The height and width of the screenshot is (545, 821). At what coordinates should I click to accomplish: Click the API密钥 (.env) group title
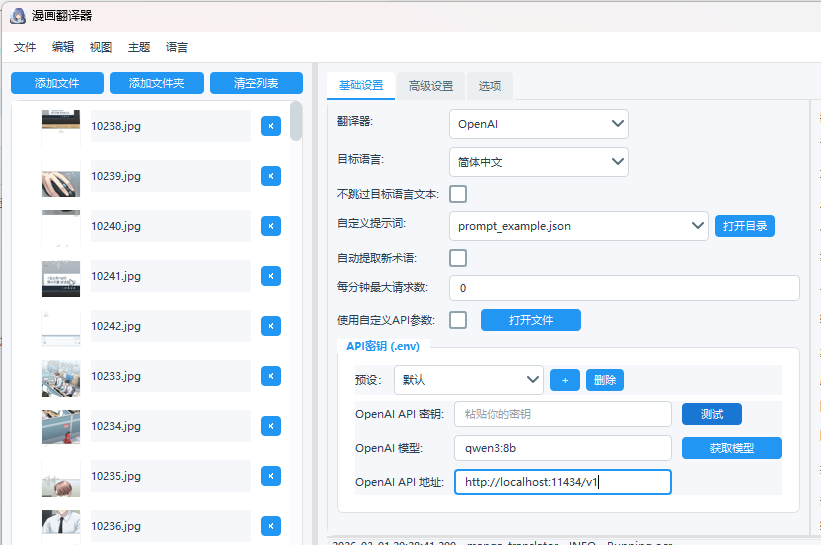(x=383, y=346)
